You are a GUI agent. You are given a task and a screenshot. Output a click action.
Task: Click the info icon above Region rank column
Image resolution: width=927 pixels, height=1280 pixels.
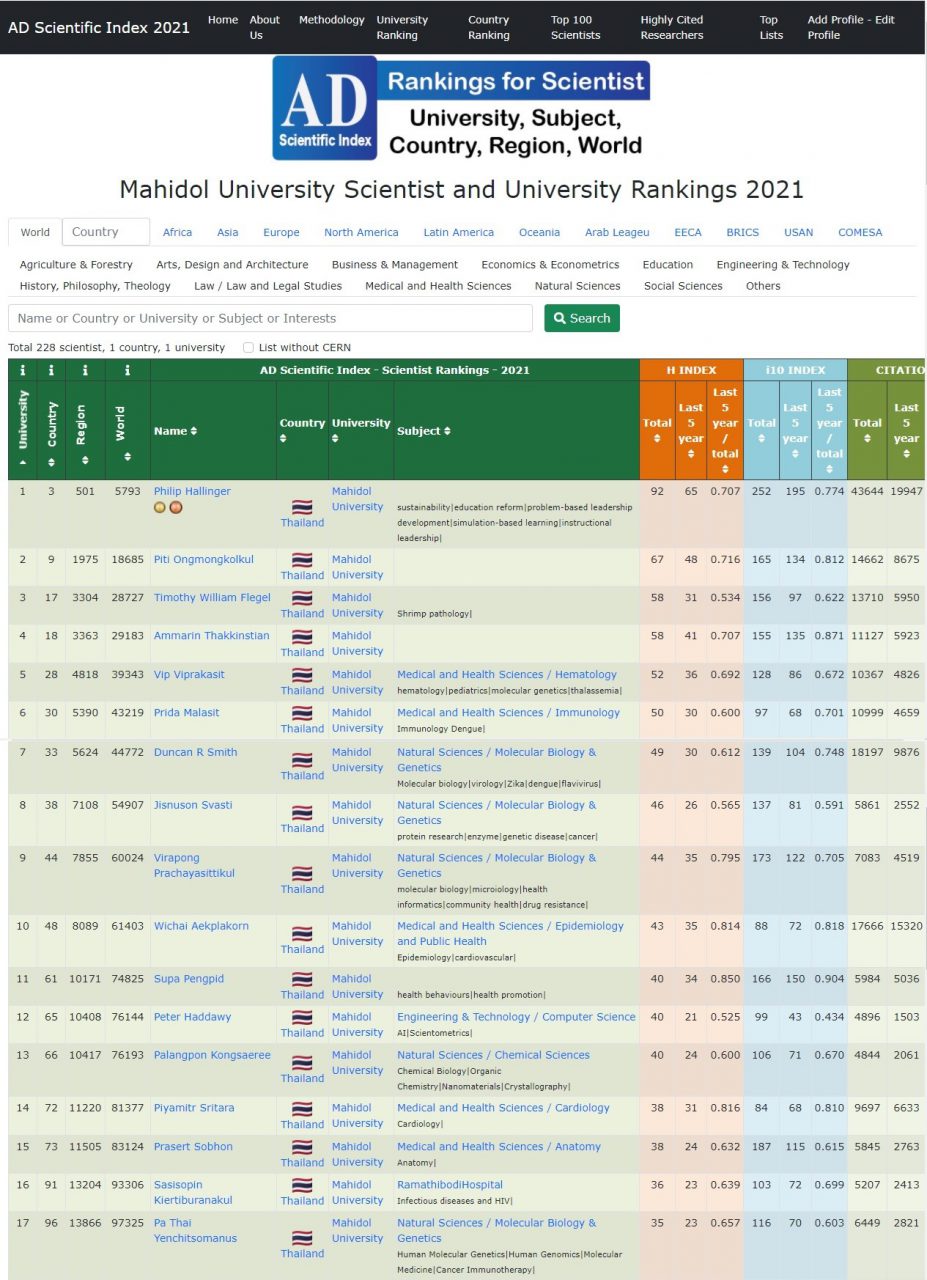[x=85, y=370]
